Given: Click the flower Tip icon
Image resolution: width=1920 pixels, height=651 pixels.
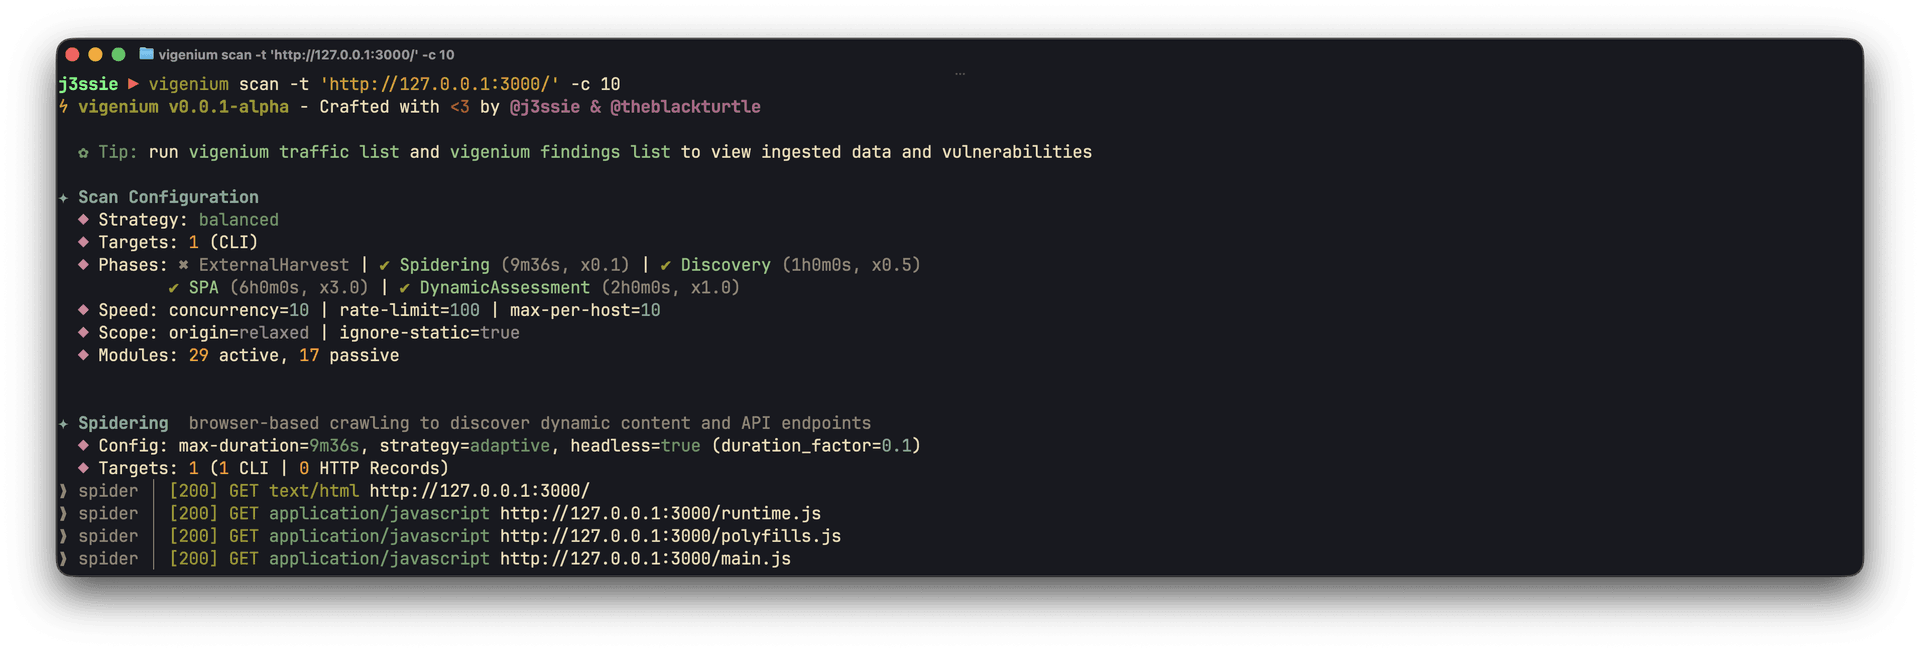Looking at the screenshot, I should 84,152.
